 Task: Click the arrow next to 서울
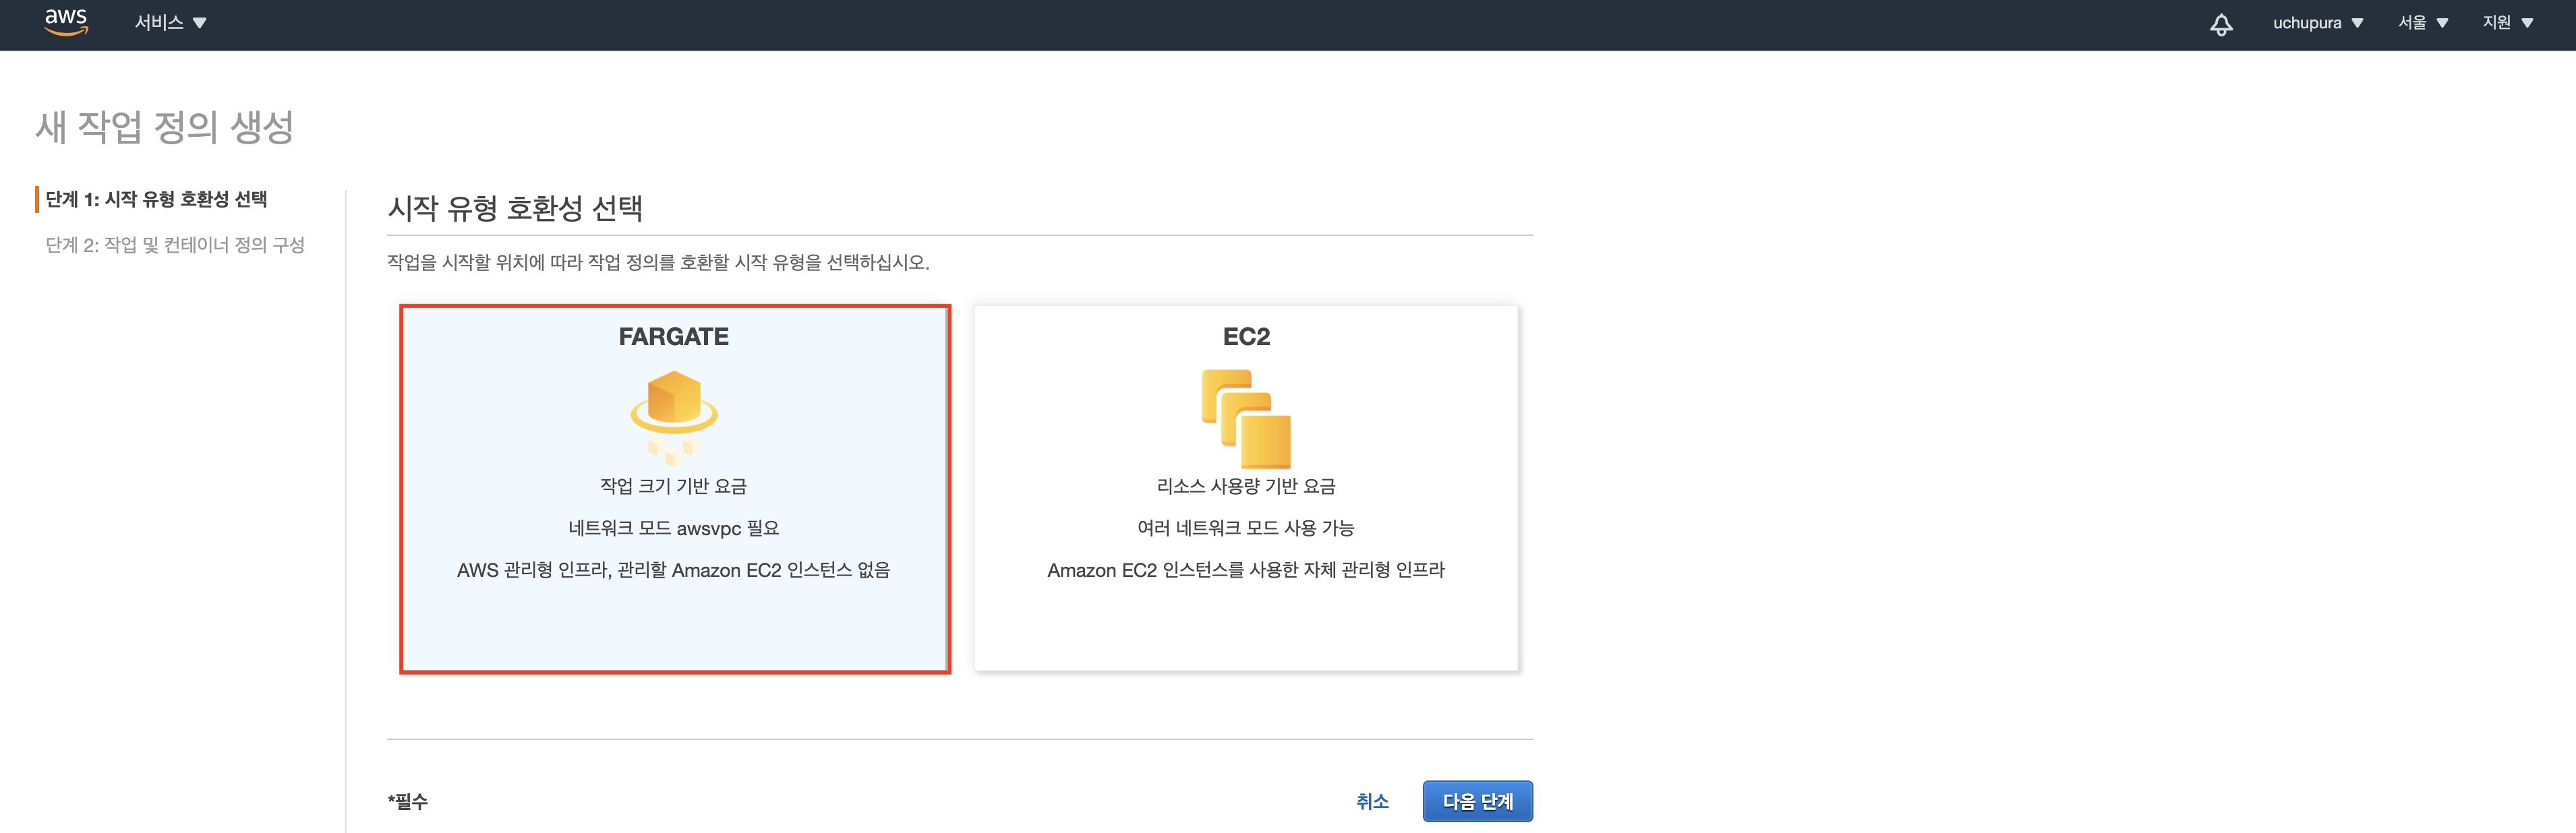tap(2442, 23)
